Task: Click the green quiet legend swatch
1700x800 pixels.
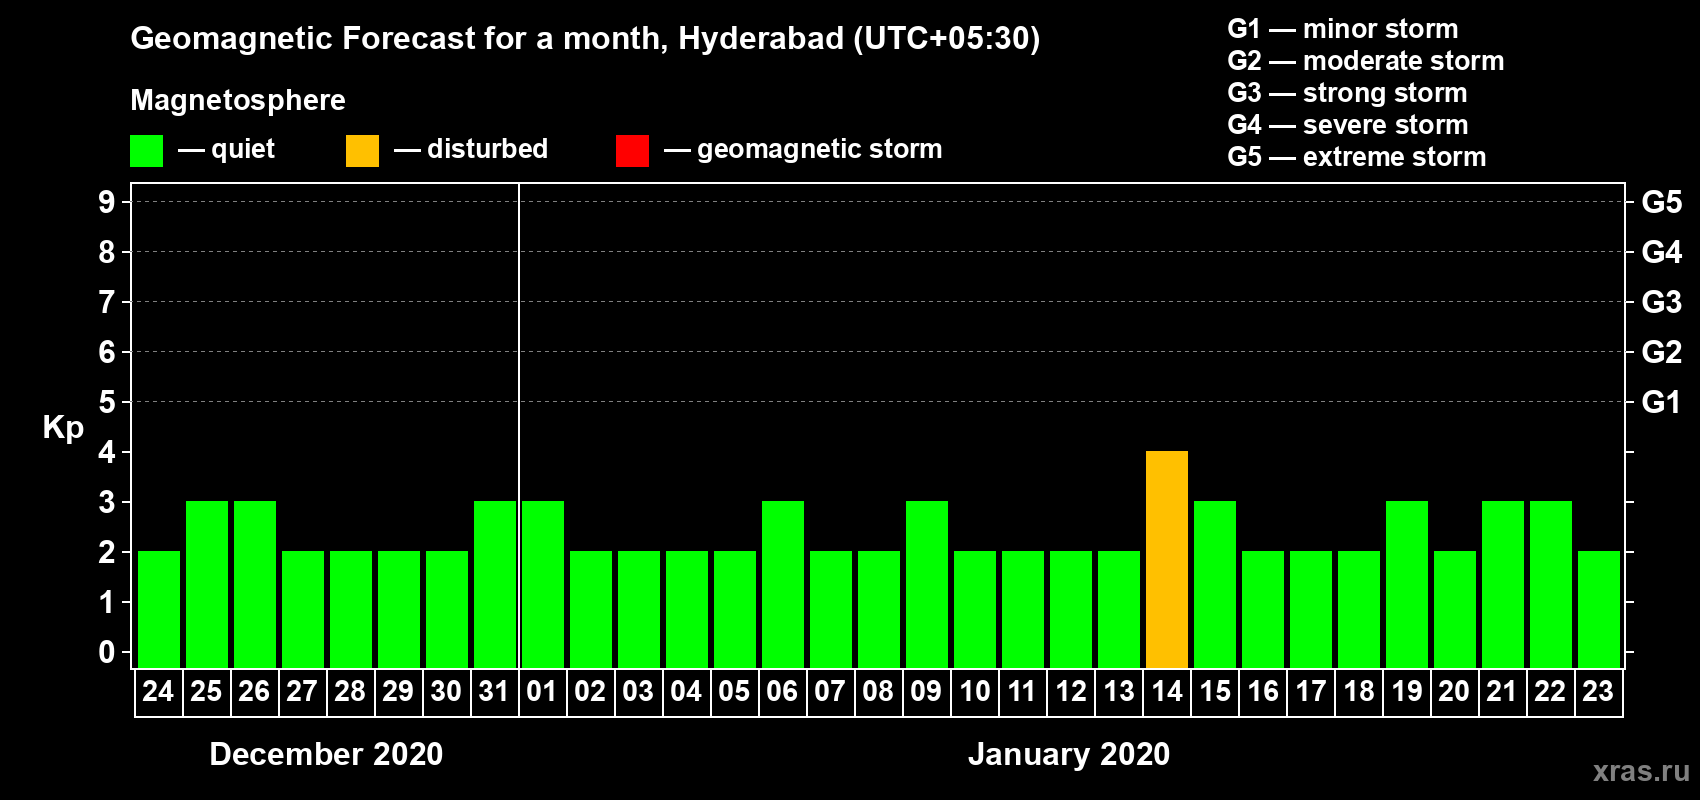Action: [147, 151]
